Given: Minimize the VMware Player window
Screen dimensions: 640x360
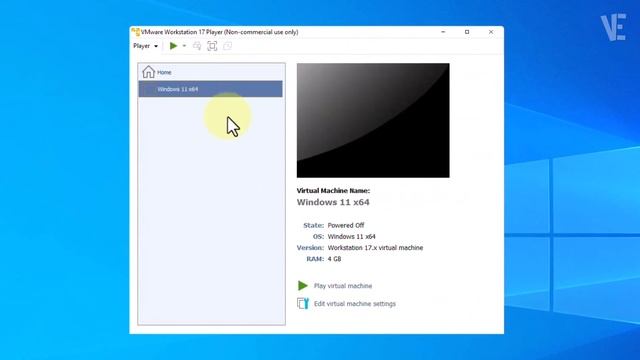Looking at the screenshot, I should [x=443, y=32].
